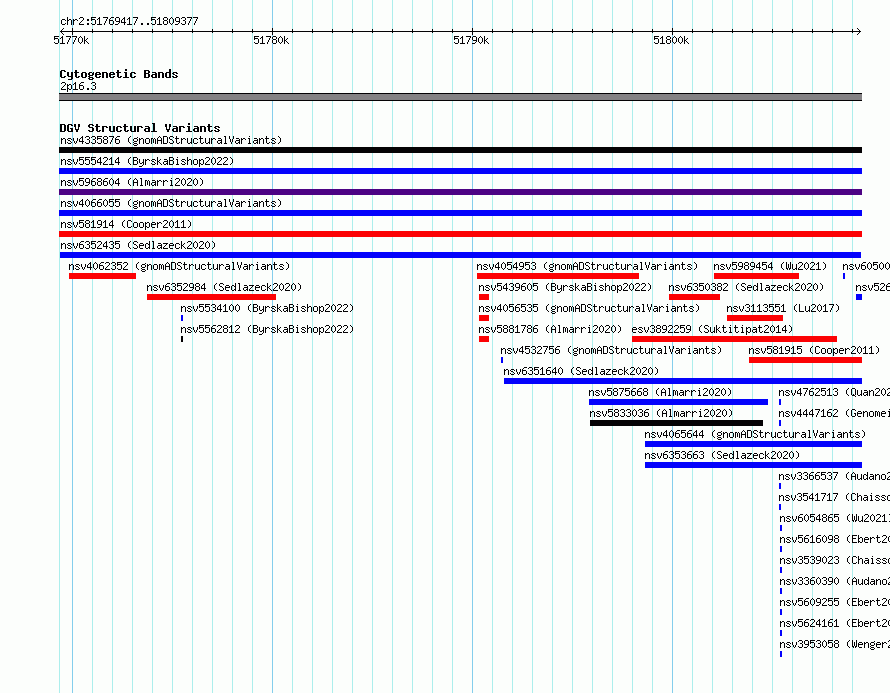Open nsv5562812 (ByrskaBishop2022) entry

pos(267,329)
